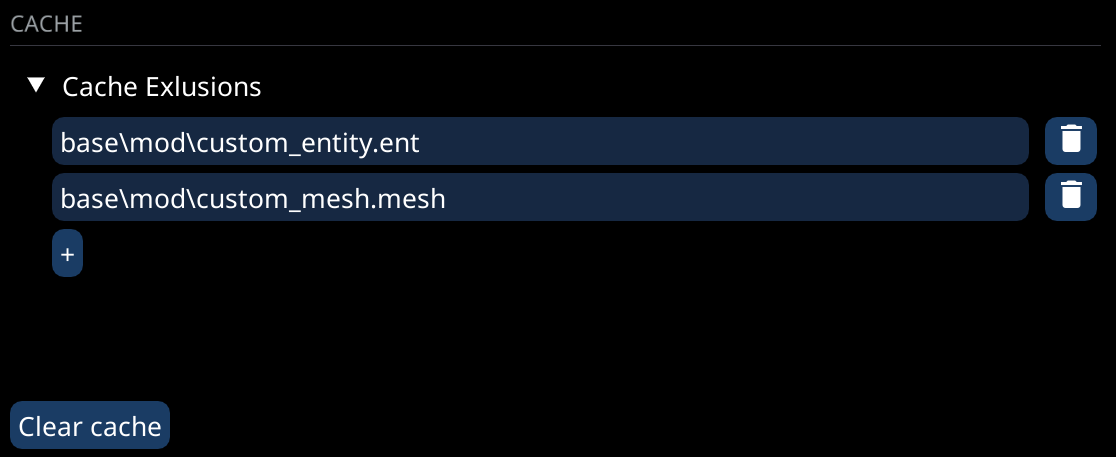
Task: Select the CACHE section header
Action: [x=46, y=25]
